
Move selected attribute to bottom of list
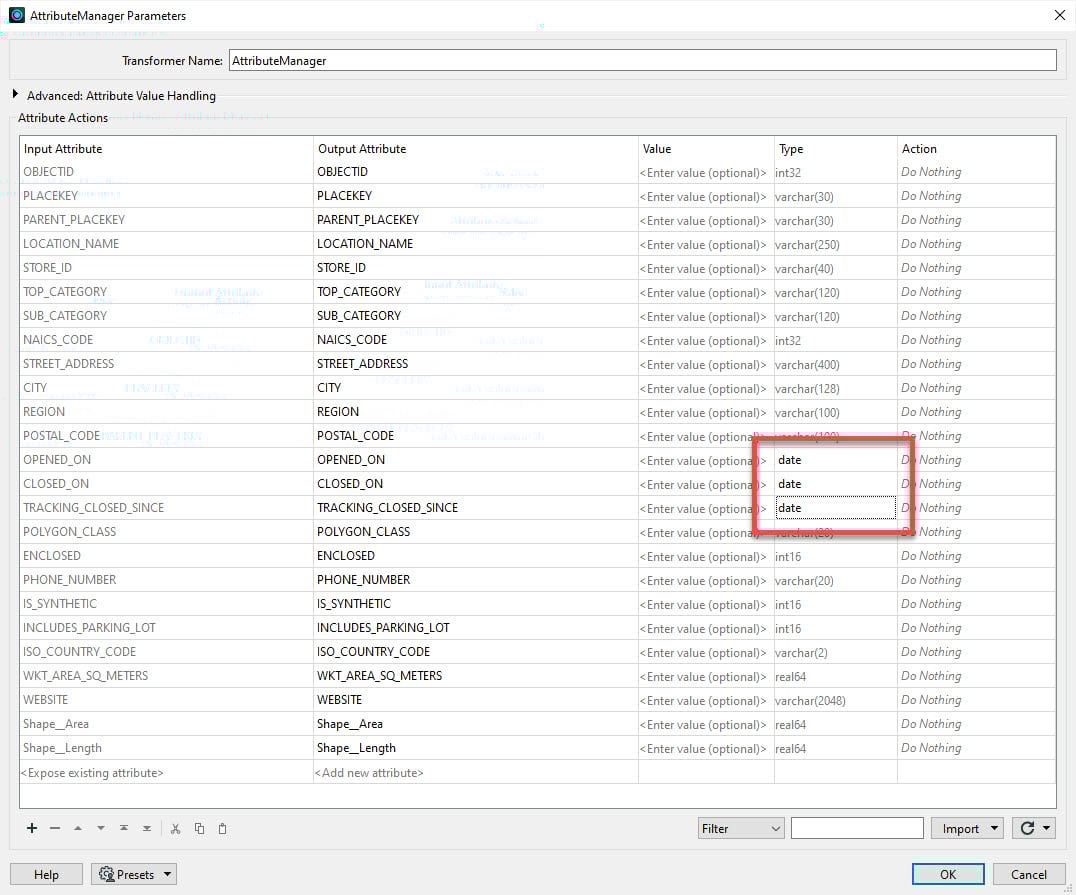(147, 828)
